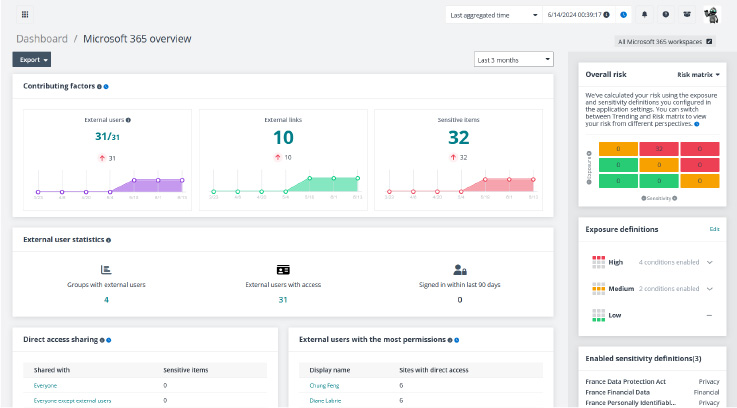Click info icon beside External users label
Screen dimensions: 737x408
click(128, 120)
